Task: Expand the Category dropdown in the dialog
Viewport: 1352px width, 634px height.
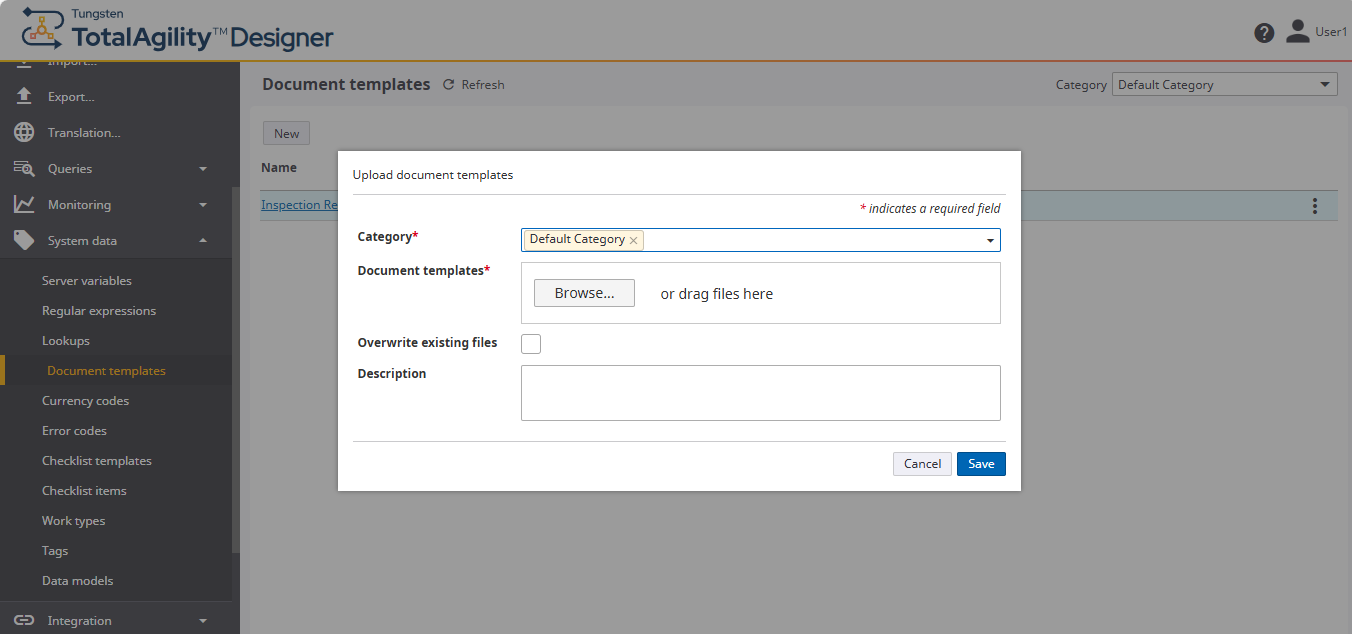Action: (x=990, y=240)
